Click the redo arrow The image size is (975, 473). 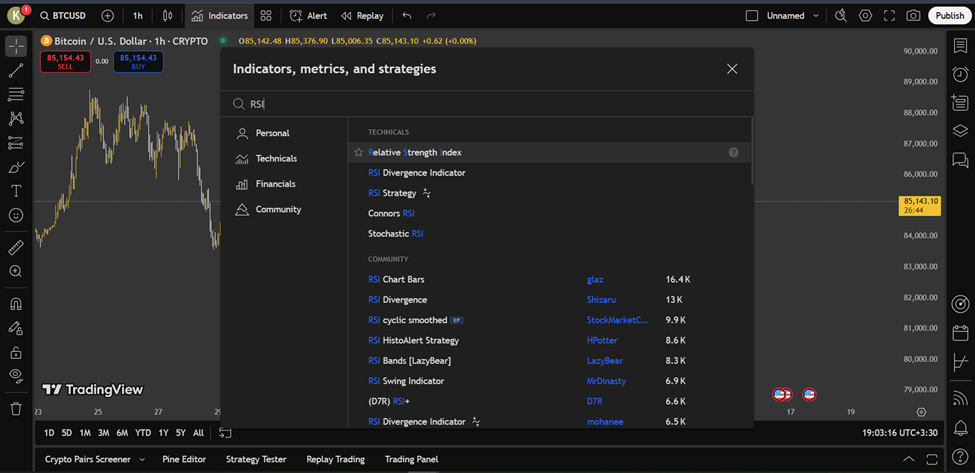click(x=431, y=16)
